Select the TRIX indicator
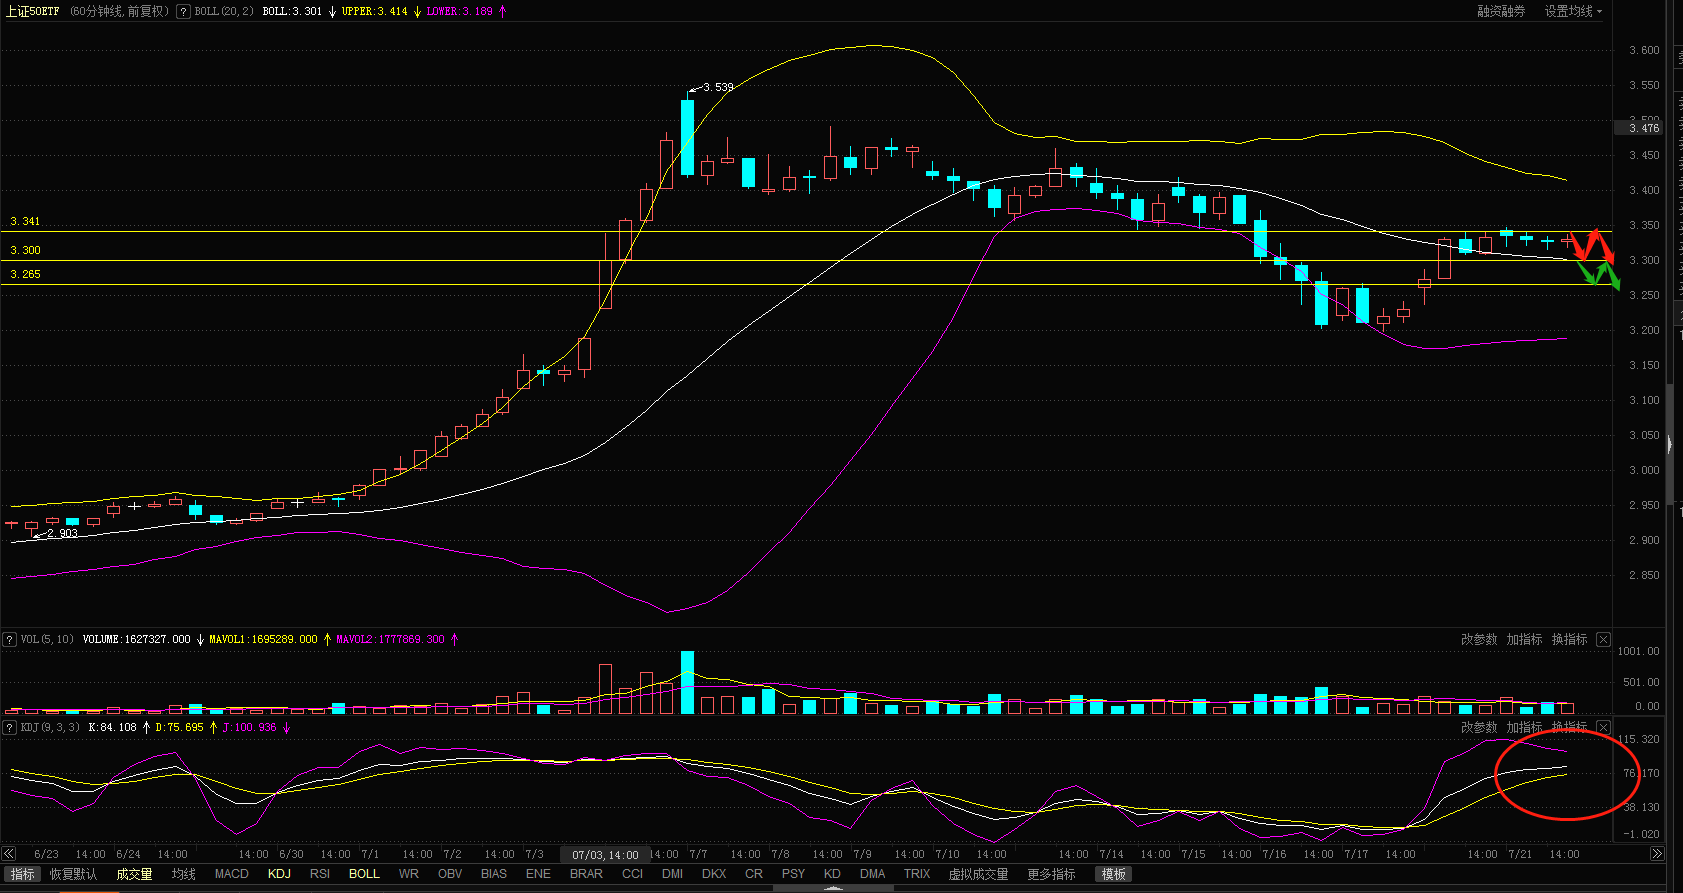1683x893 pixels. [x=917, y=874]
